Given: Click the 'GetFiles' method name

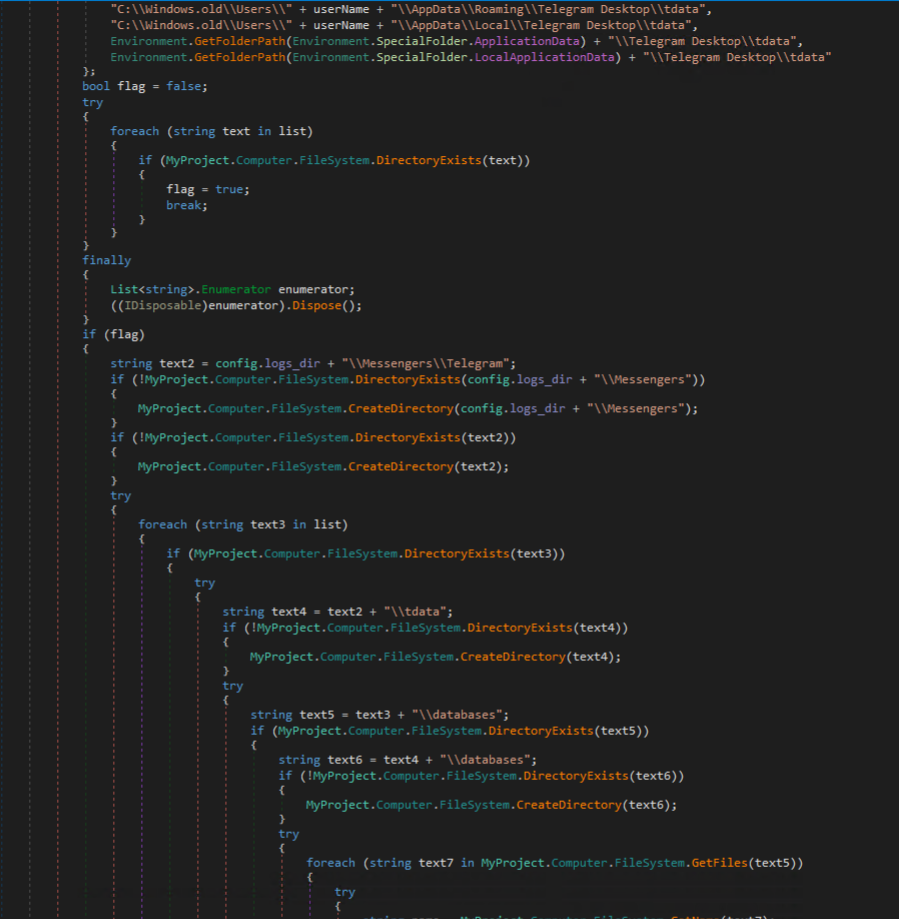Looking at the screenshot, I should click(x=720, y=863).
